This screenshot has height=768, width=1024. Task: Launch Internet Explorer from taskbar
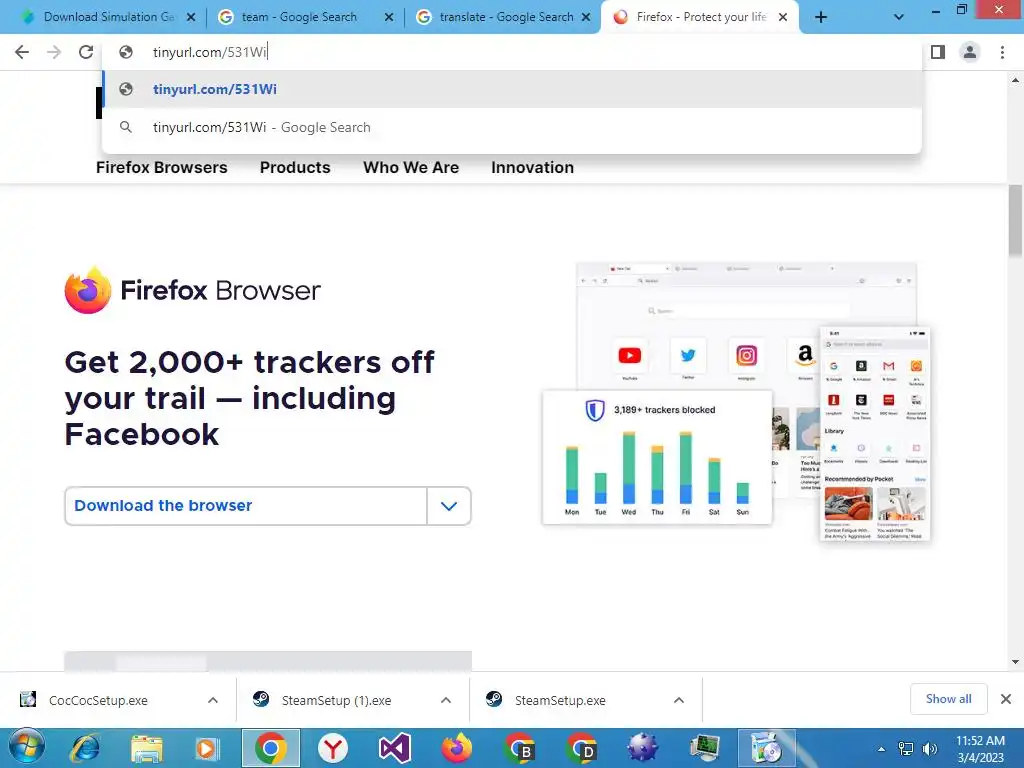pos(86,748)
